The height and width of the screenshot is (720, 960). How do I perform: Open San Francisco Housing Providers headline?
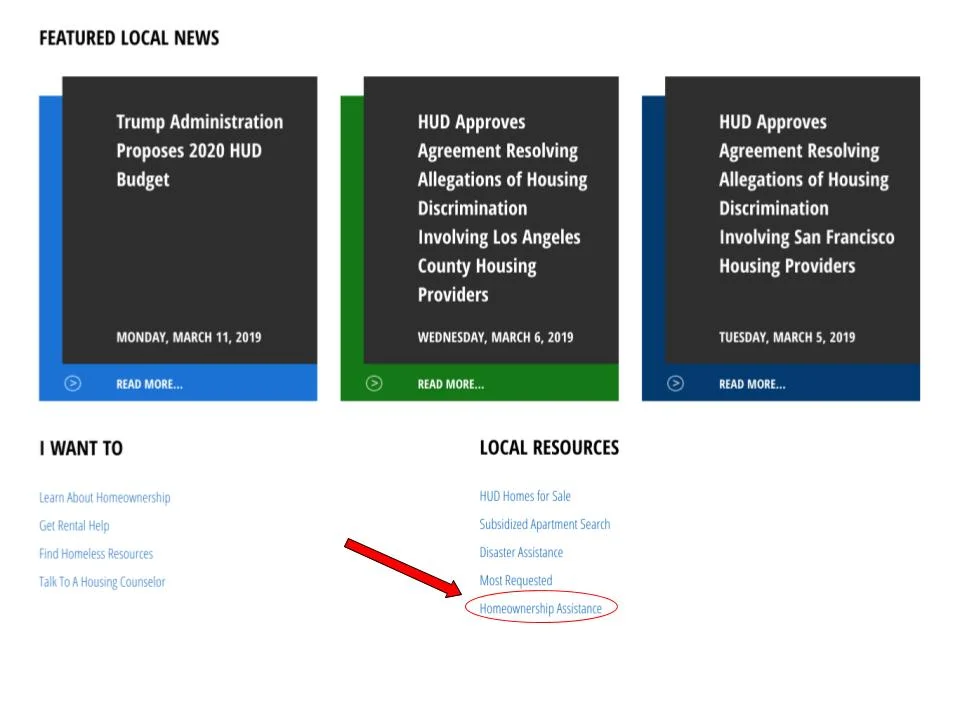[x=806, y=194]
